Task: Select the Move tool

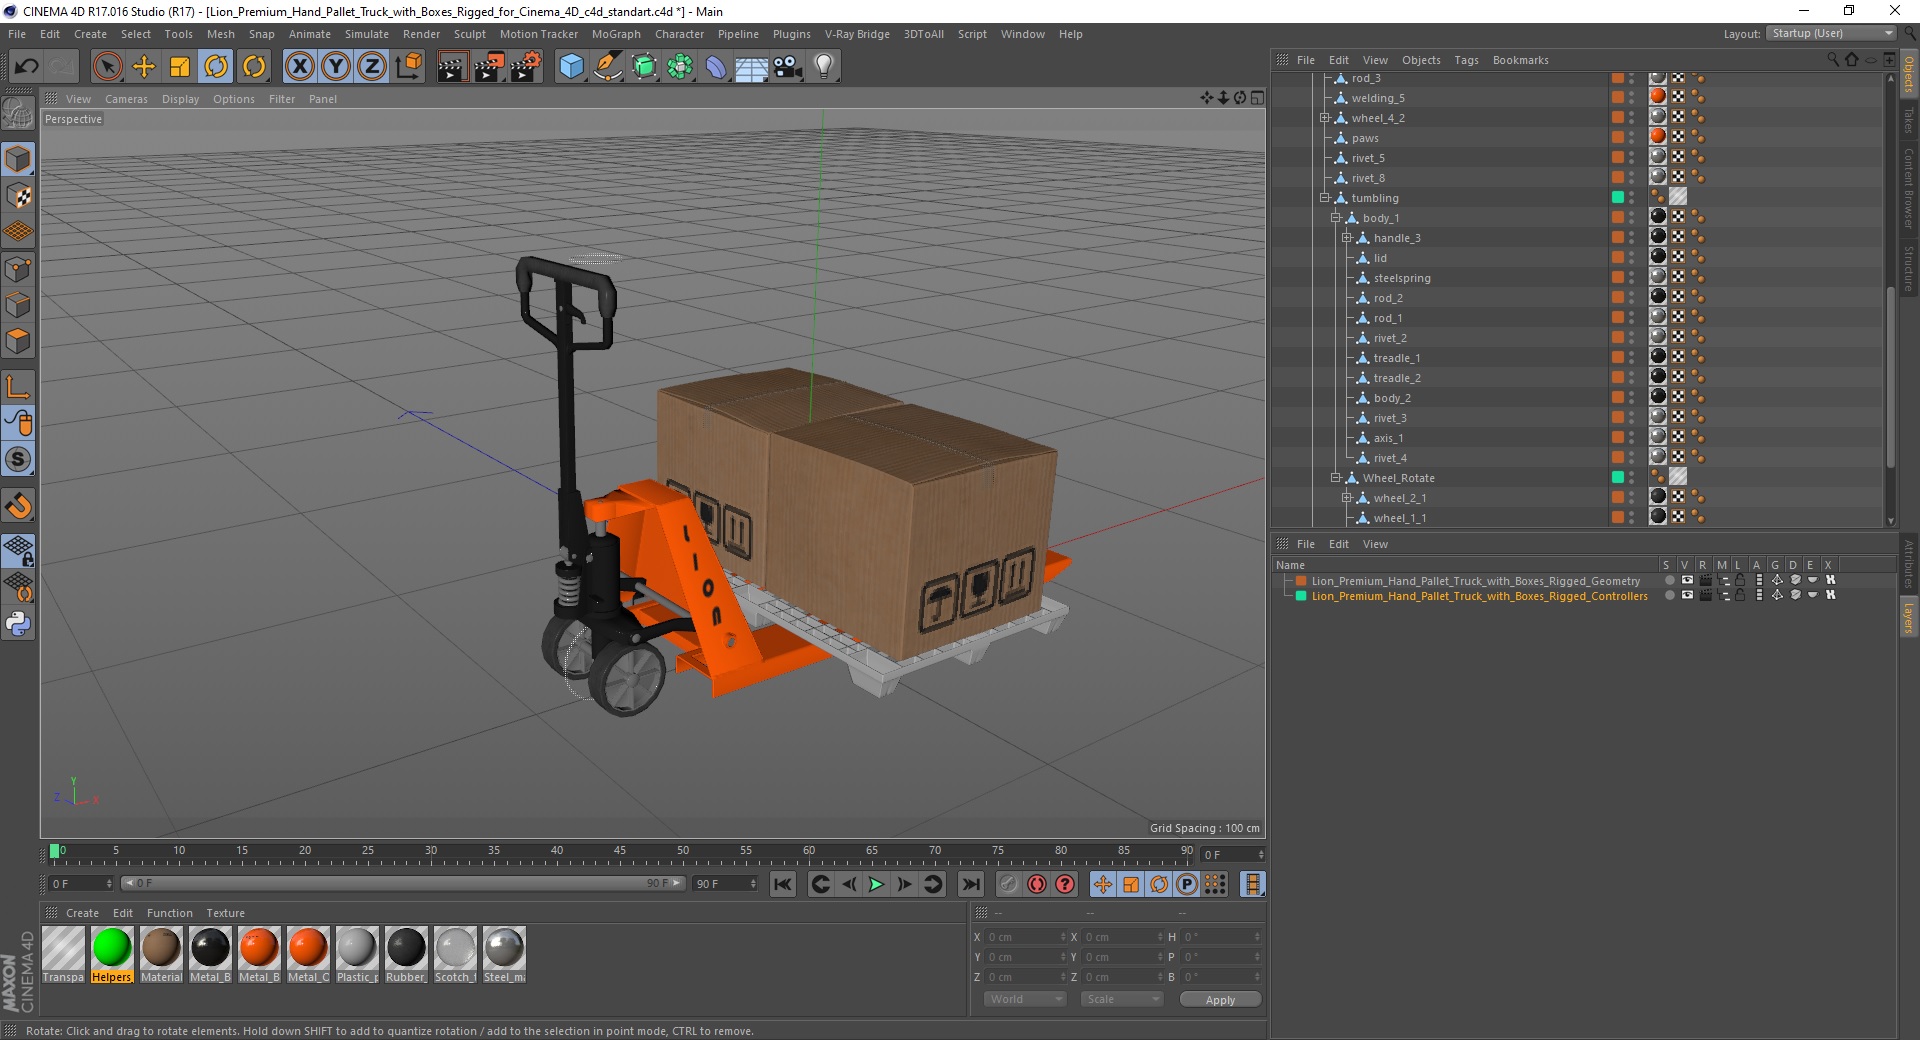Action: click(144, 67)
